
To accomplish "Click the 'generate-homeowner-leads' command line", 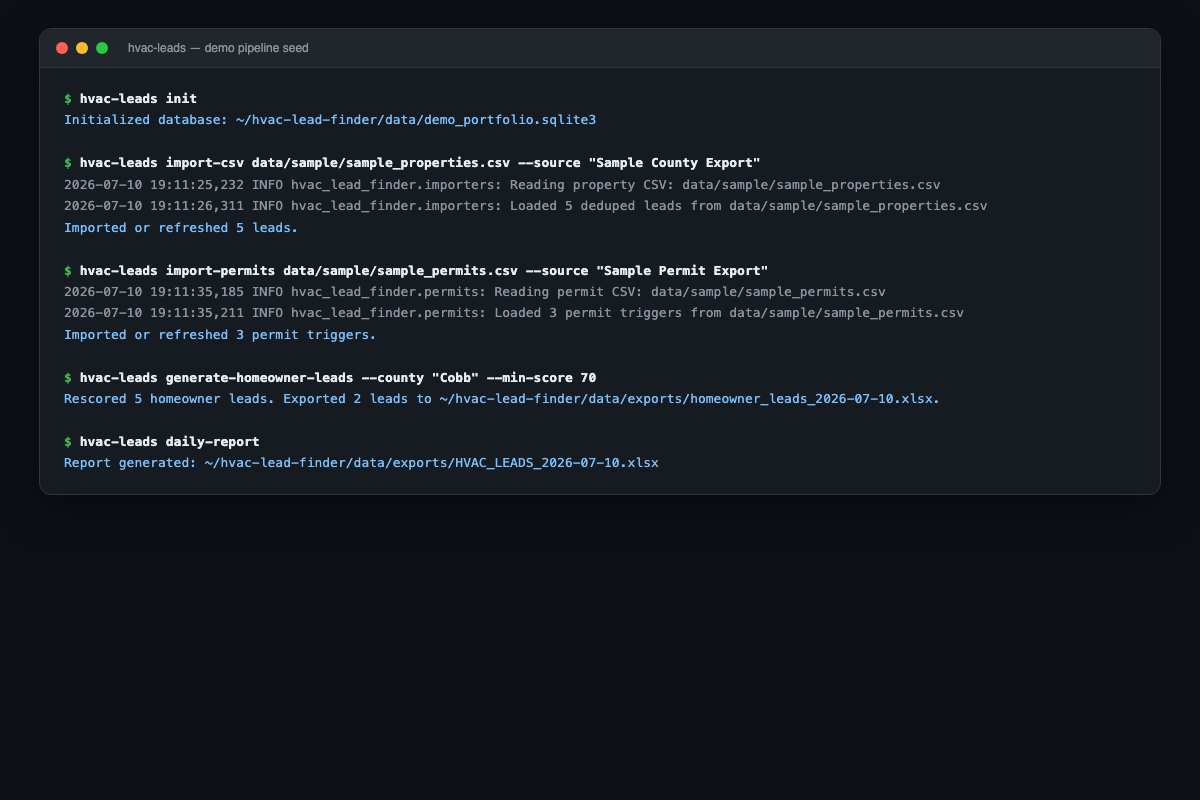I will click(330, 377).
